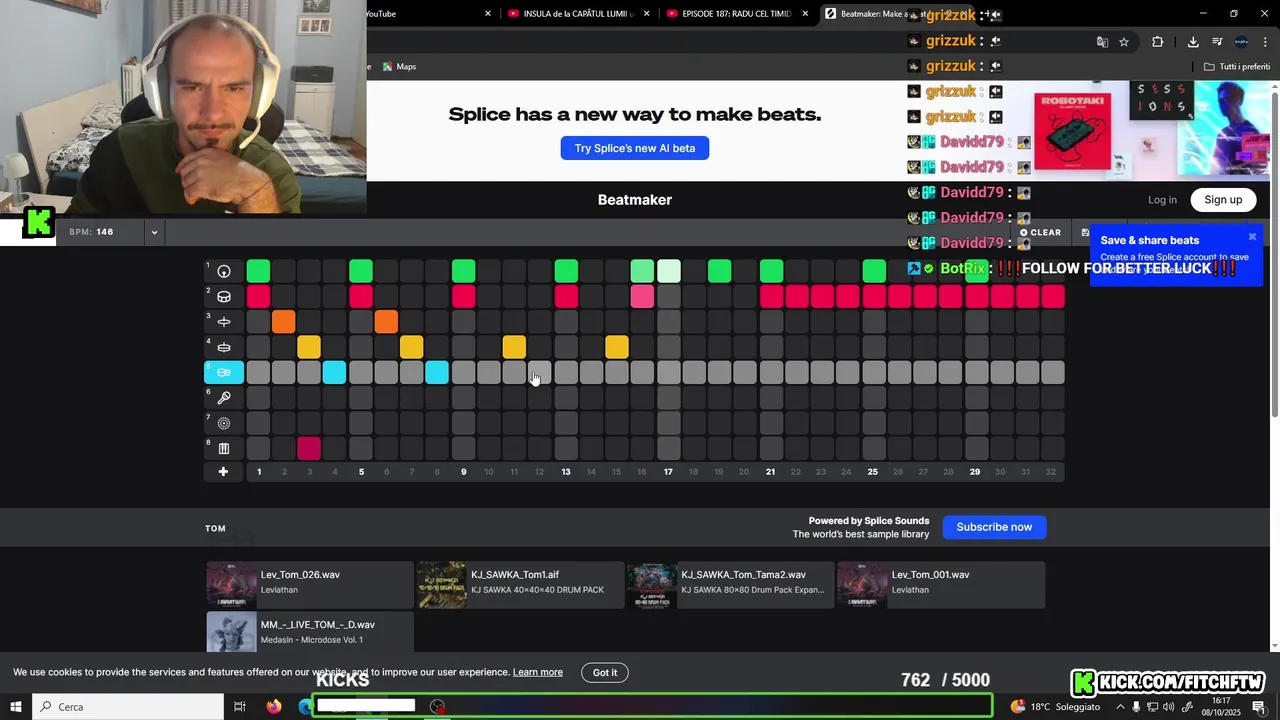Choose the Lev_Tom_001.wav sample
The width and height of the screenshot is (1280, 720).
(x=940, y=584)
